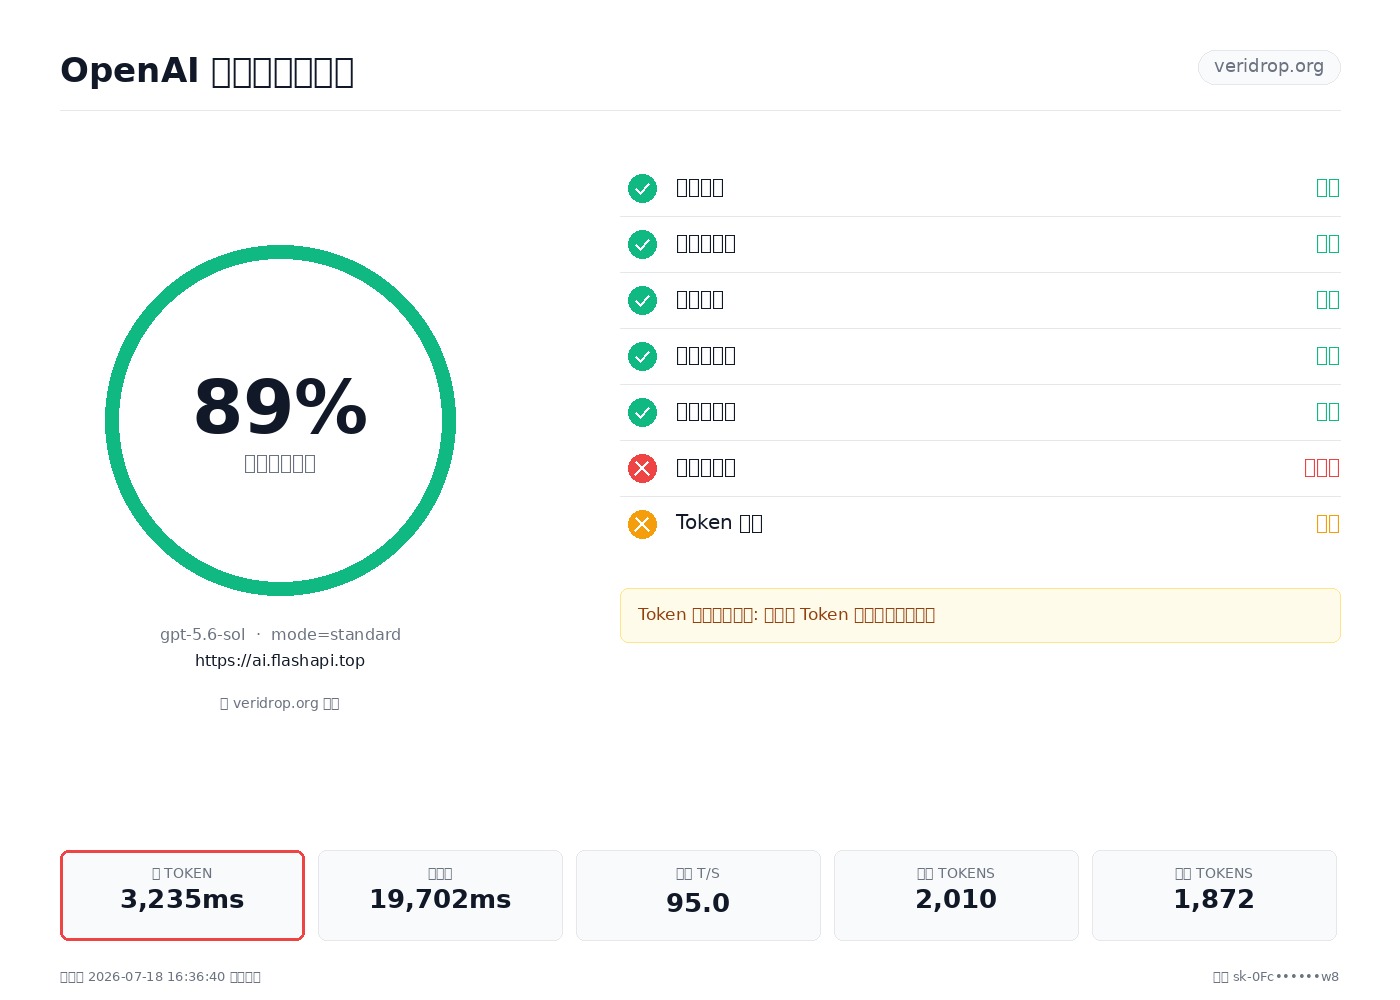The width and height of the screenshot is (1400, 1000).
Task: Click the green checkmark icon in the fourth check row
Action: pyautogui.click(x=642, y=356)
